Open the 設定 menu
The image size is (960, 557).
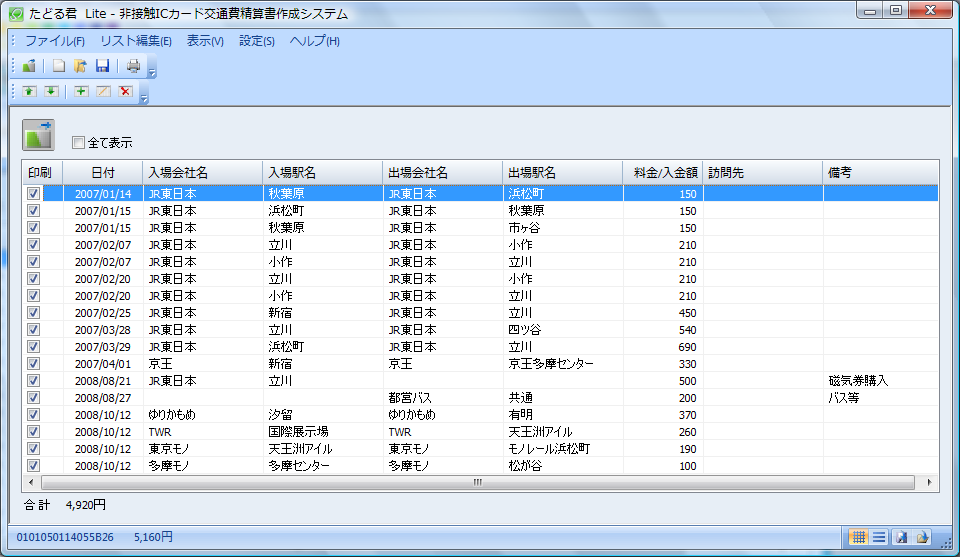(256, 41)
